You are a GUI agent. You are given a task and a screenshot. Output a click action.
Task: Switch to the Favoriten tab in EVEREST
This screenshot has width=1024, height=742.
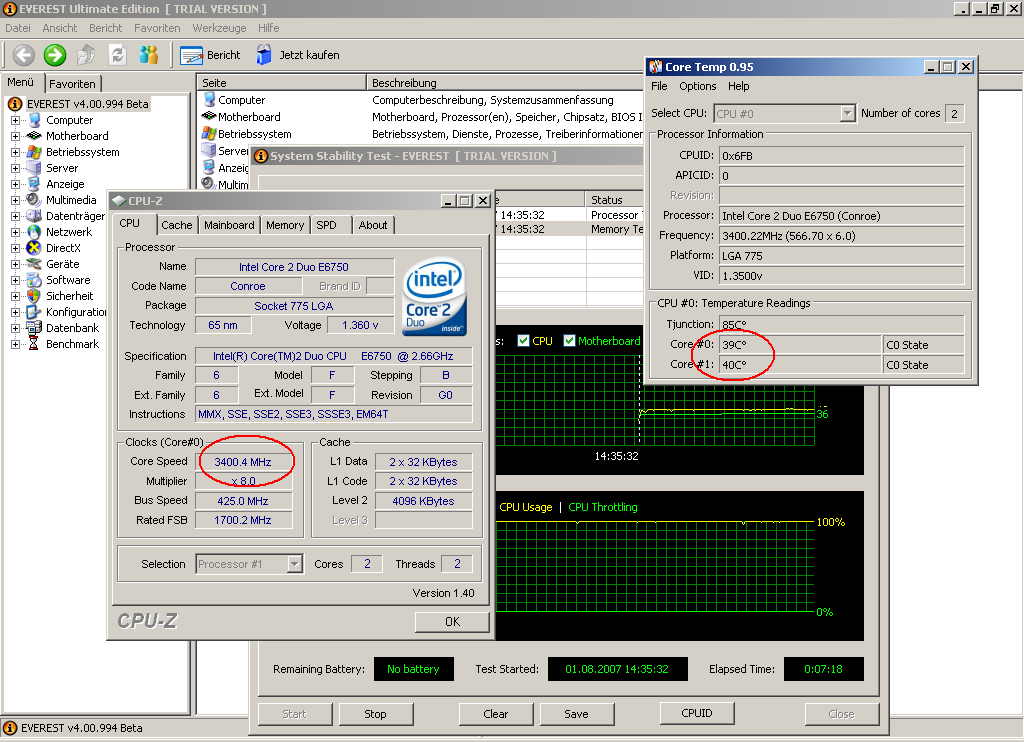(x=72, y=84)
